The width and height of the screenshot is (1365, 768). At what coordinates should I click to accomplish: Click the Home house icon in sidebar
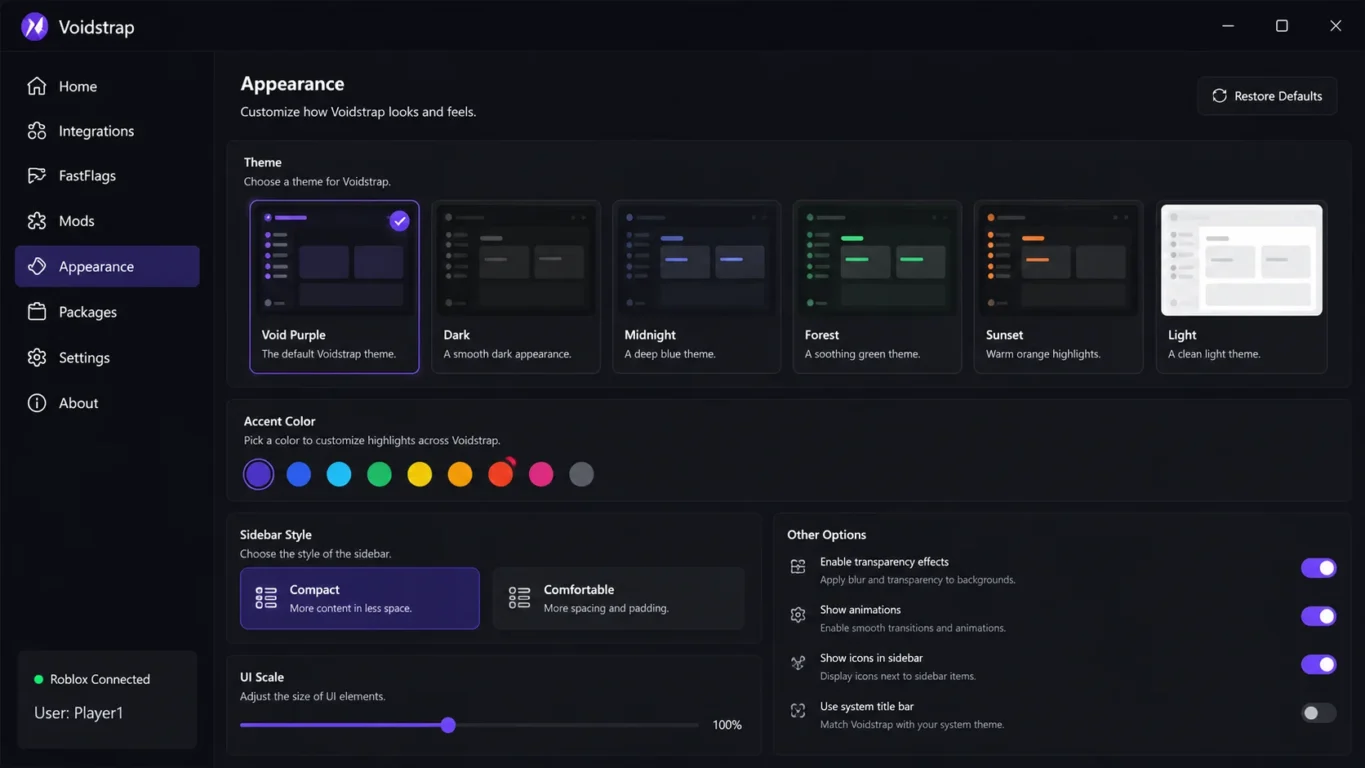point(37,86)
